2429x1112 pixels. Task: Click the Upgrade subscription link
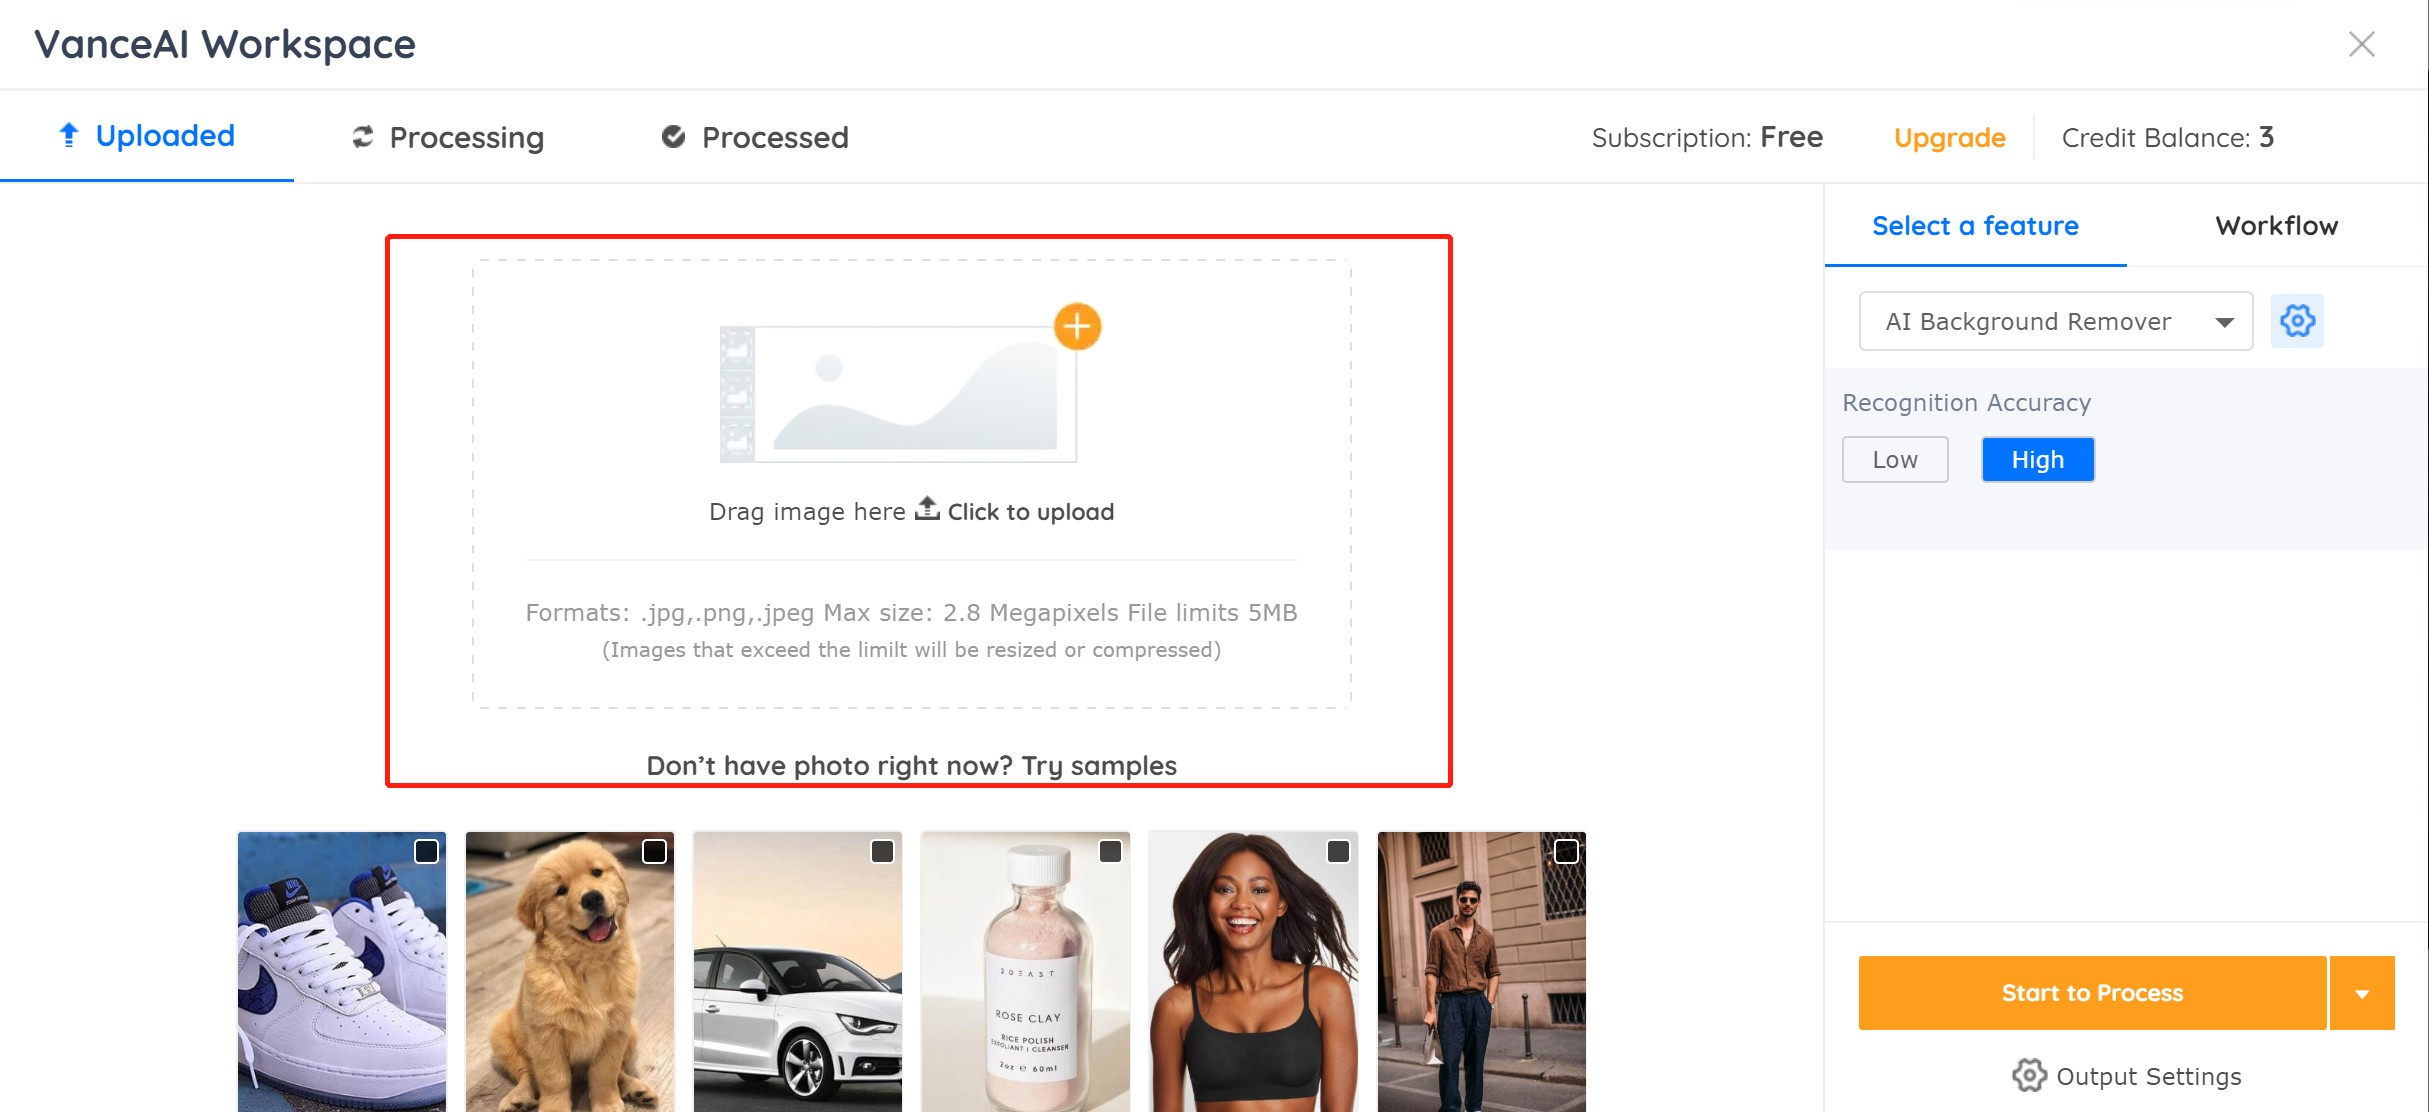[x=1947, y=136]
